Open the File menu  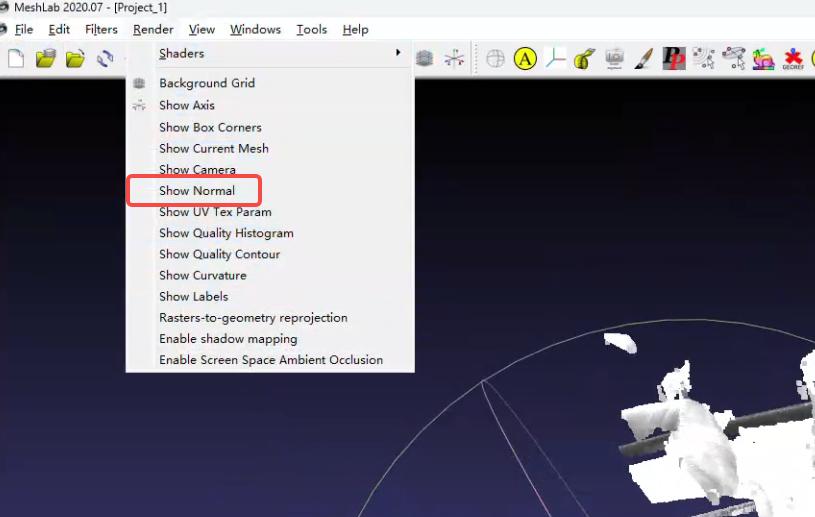(23, 29)
